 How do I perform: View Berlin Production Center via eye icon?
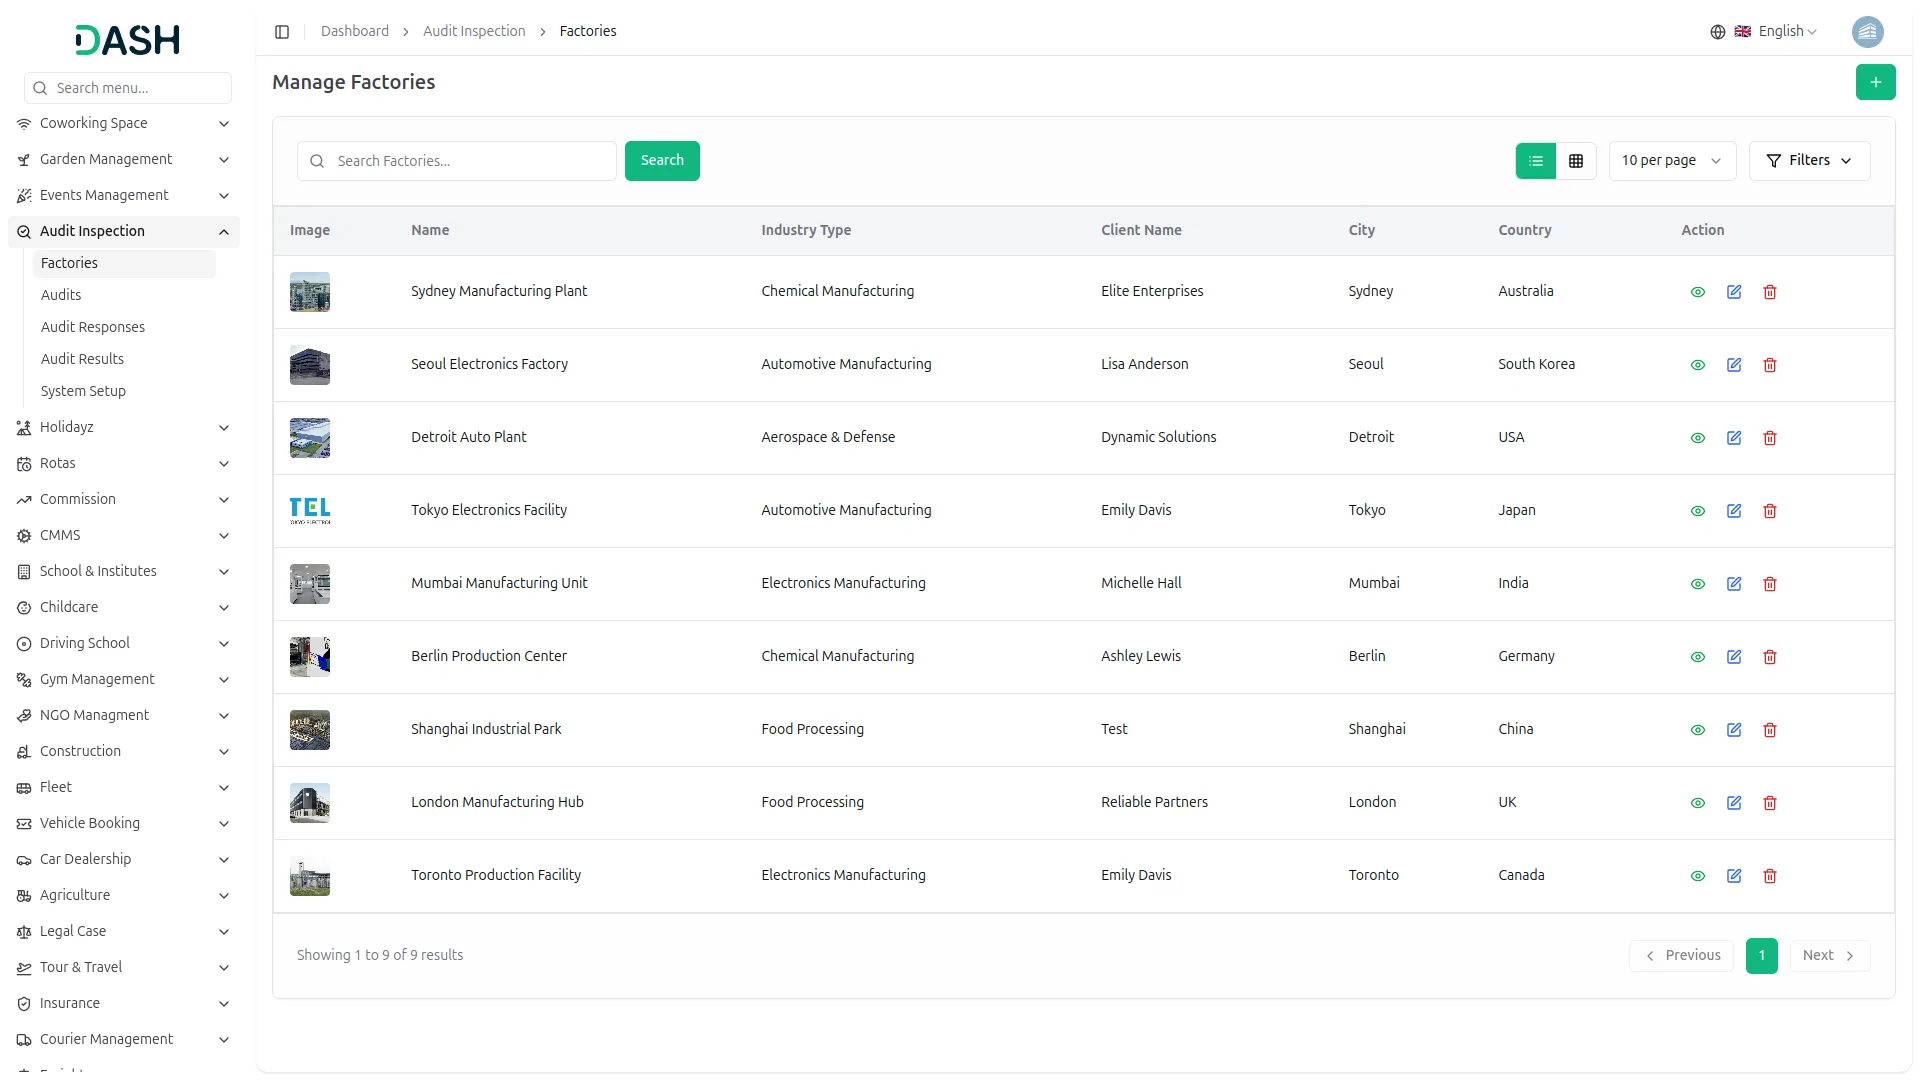point(1697,657)
